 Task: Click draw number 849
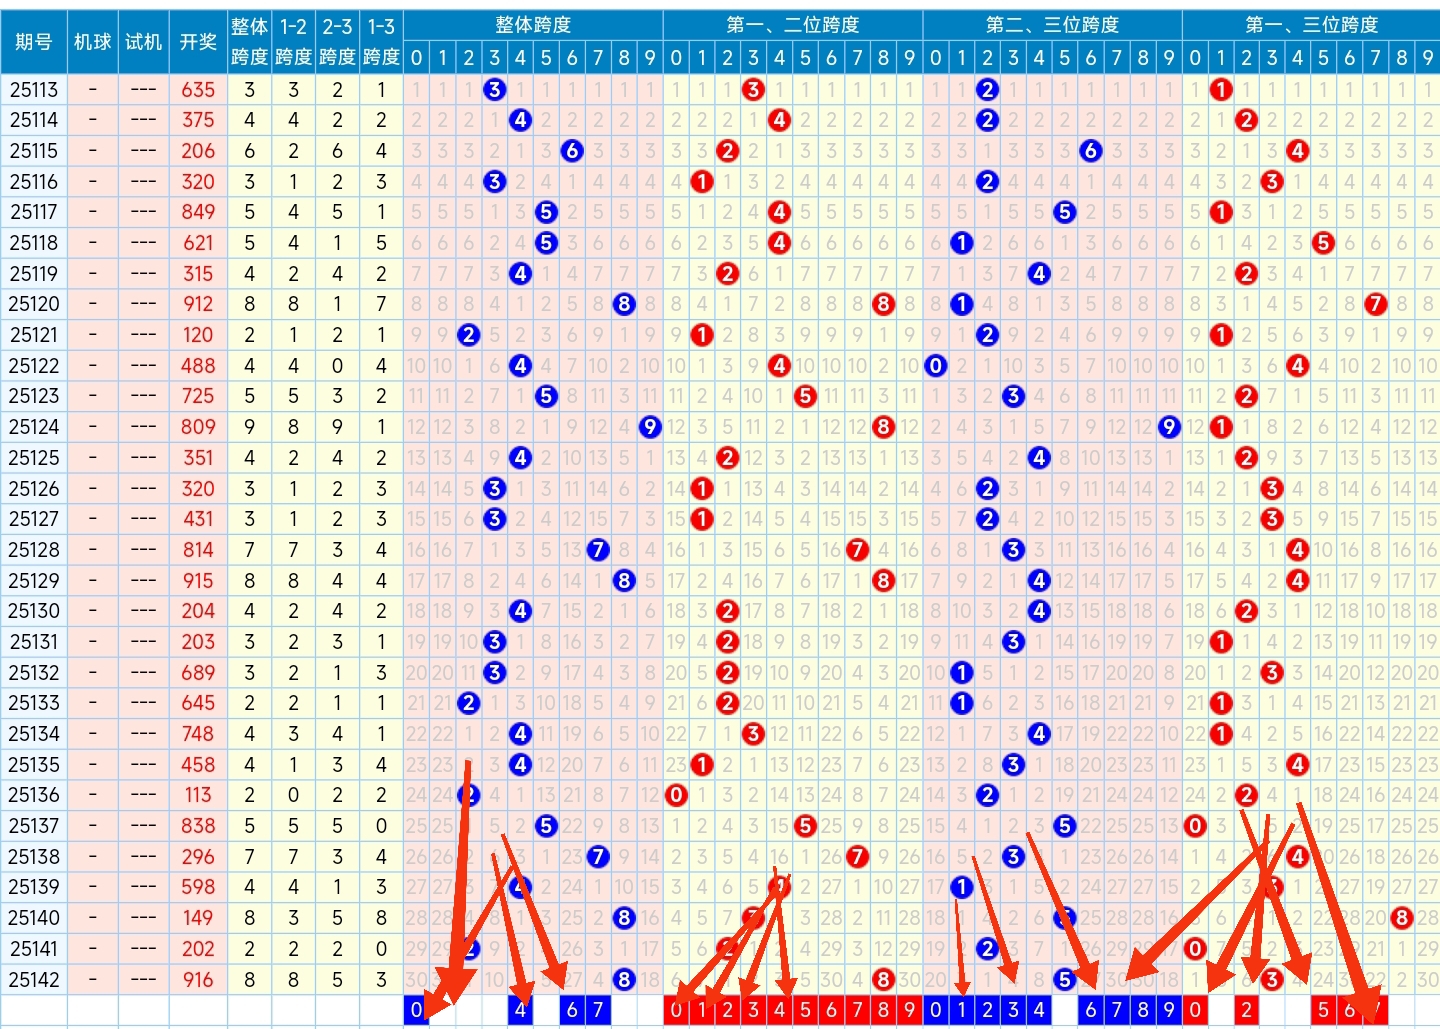tap(198, 212)
